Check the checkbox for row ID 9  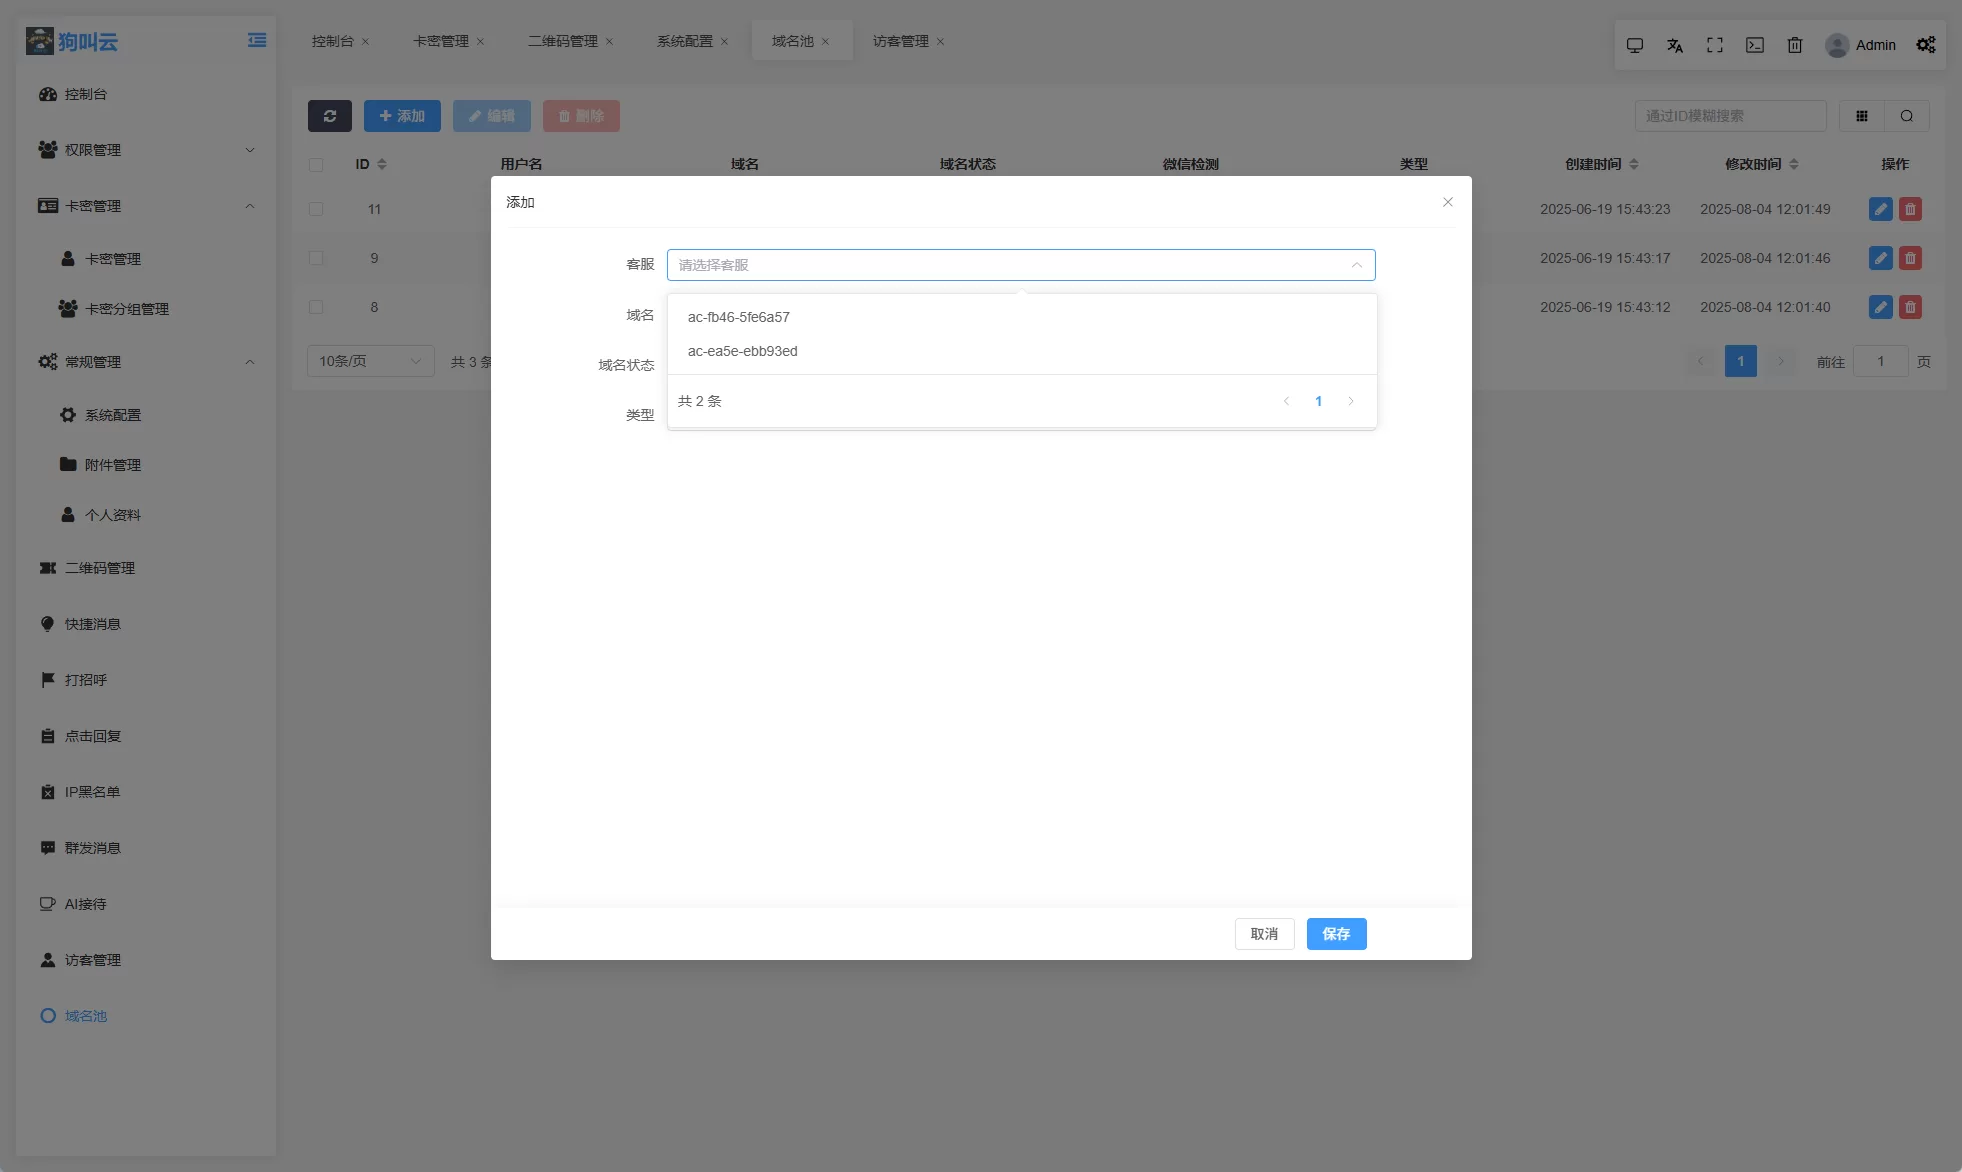point(316,258)
